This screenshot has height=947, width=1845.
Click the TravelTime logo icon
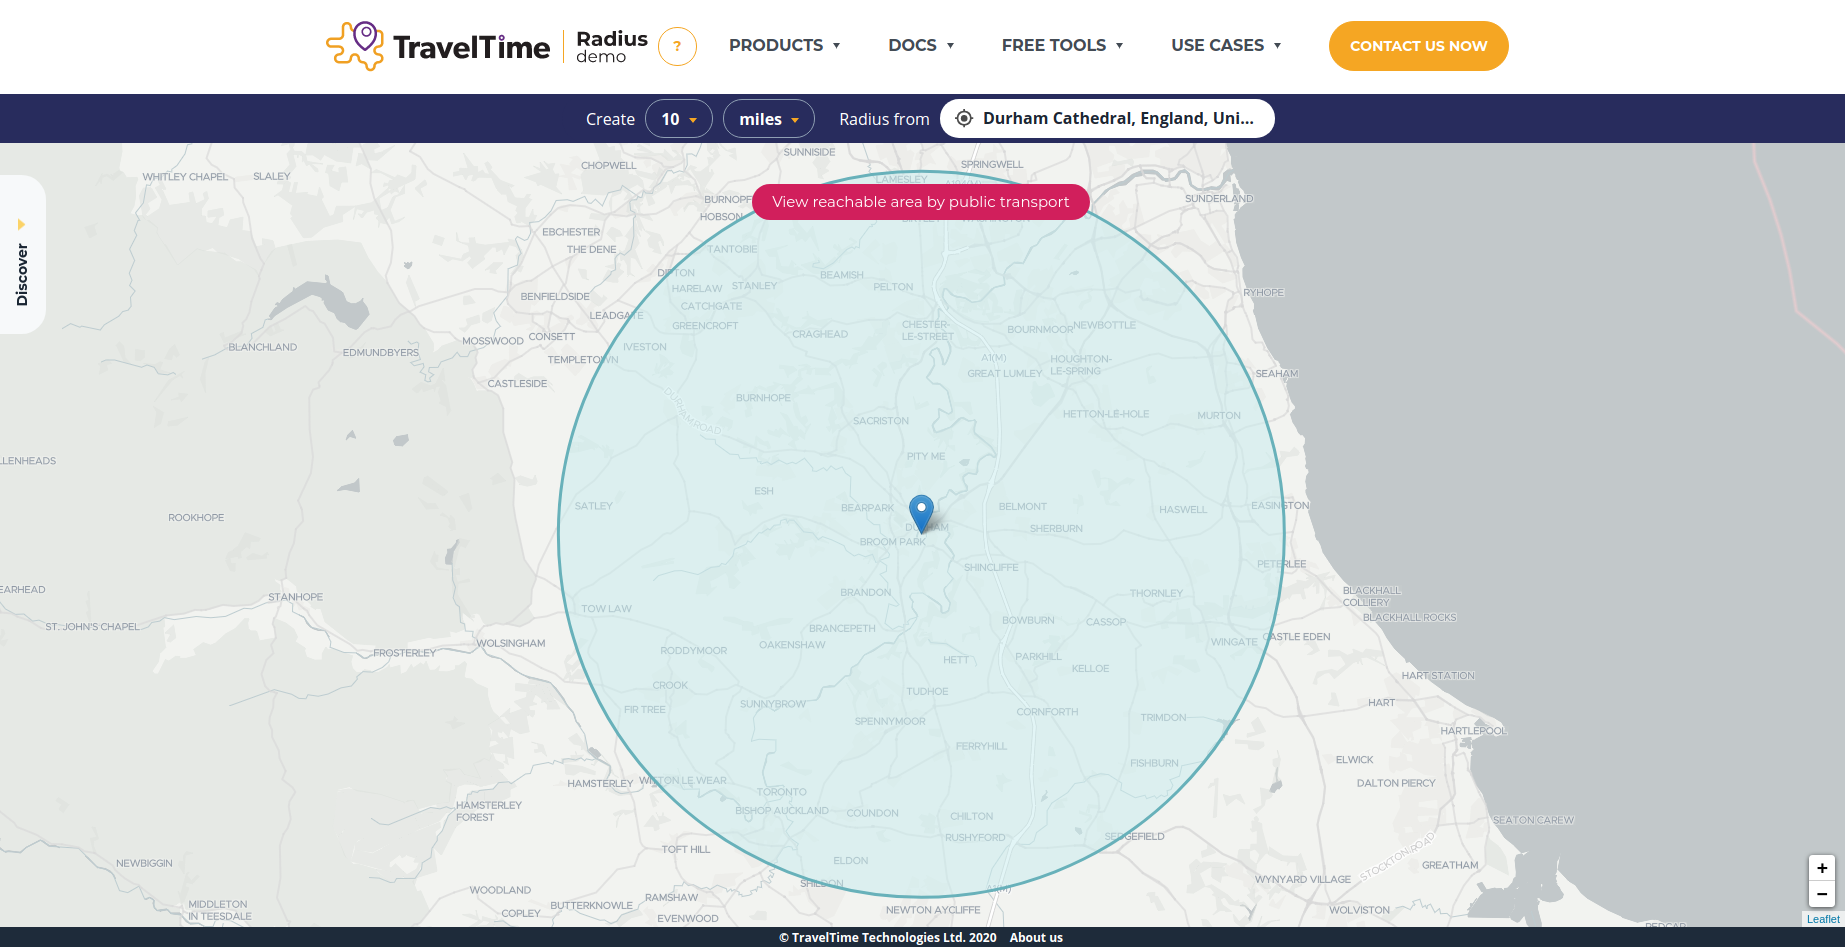pos(355,46)
